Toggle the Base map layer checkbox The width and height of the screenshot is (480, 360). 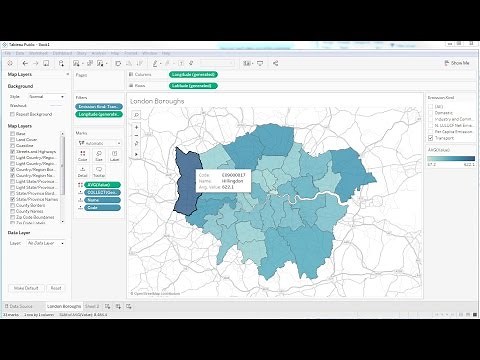(12, 134)
